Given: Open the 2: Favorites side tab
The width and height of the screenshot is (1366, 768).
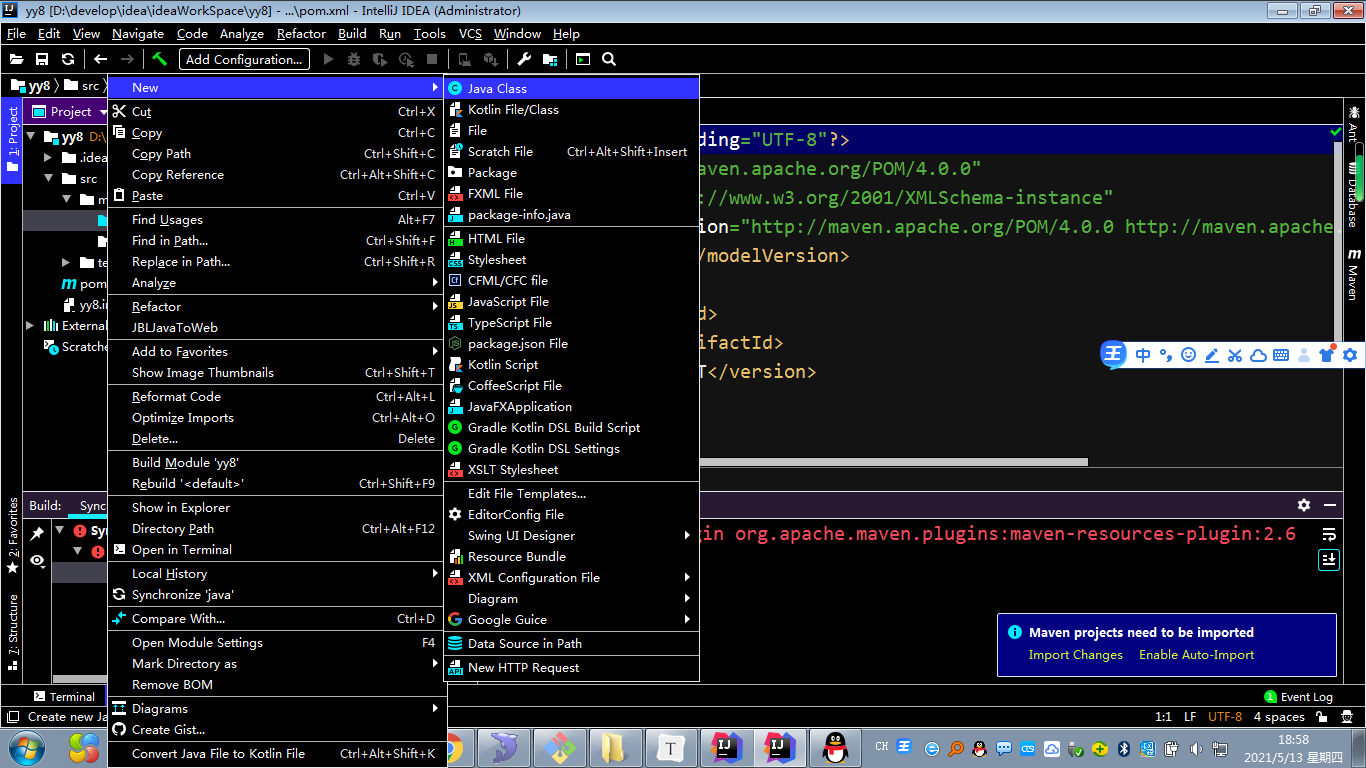Looking at the screenshot, I should pyautogui.click(x=12, y=536).
